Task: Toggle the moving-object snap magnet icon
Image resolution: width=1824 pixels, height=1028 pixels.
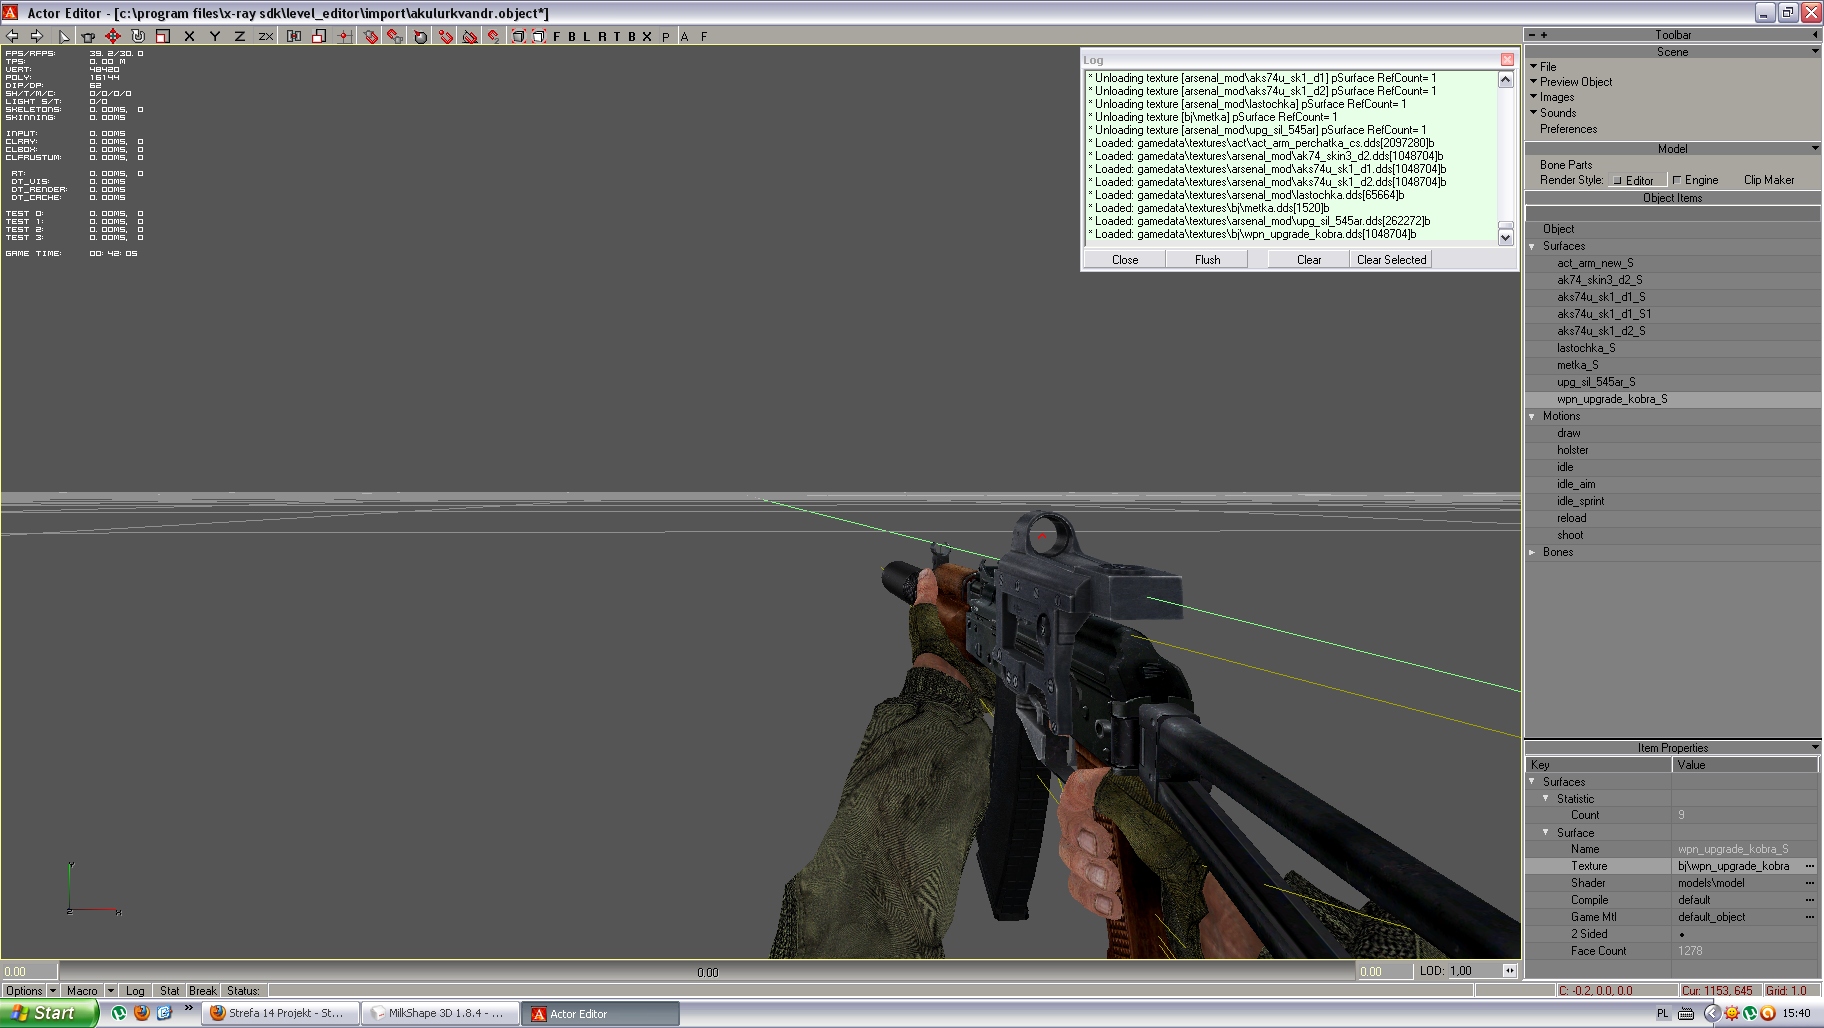Action: click(x=396, y=36)
